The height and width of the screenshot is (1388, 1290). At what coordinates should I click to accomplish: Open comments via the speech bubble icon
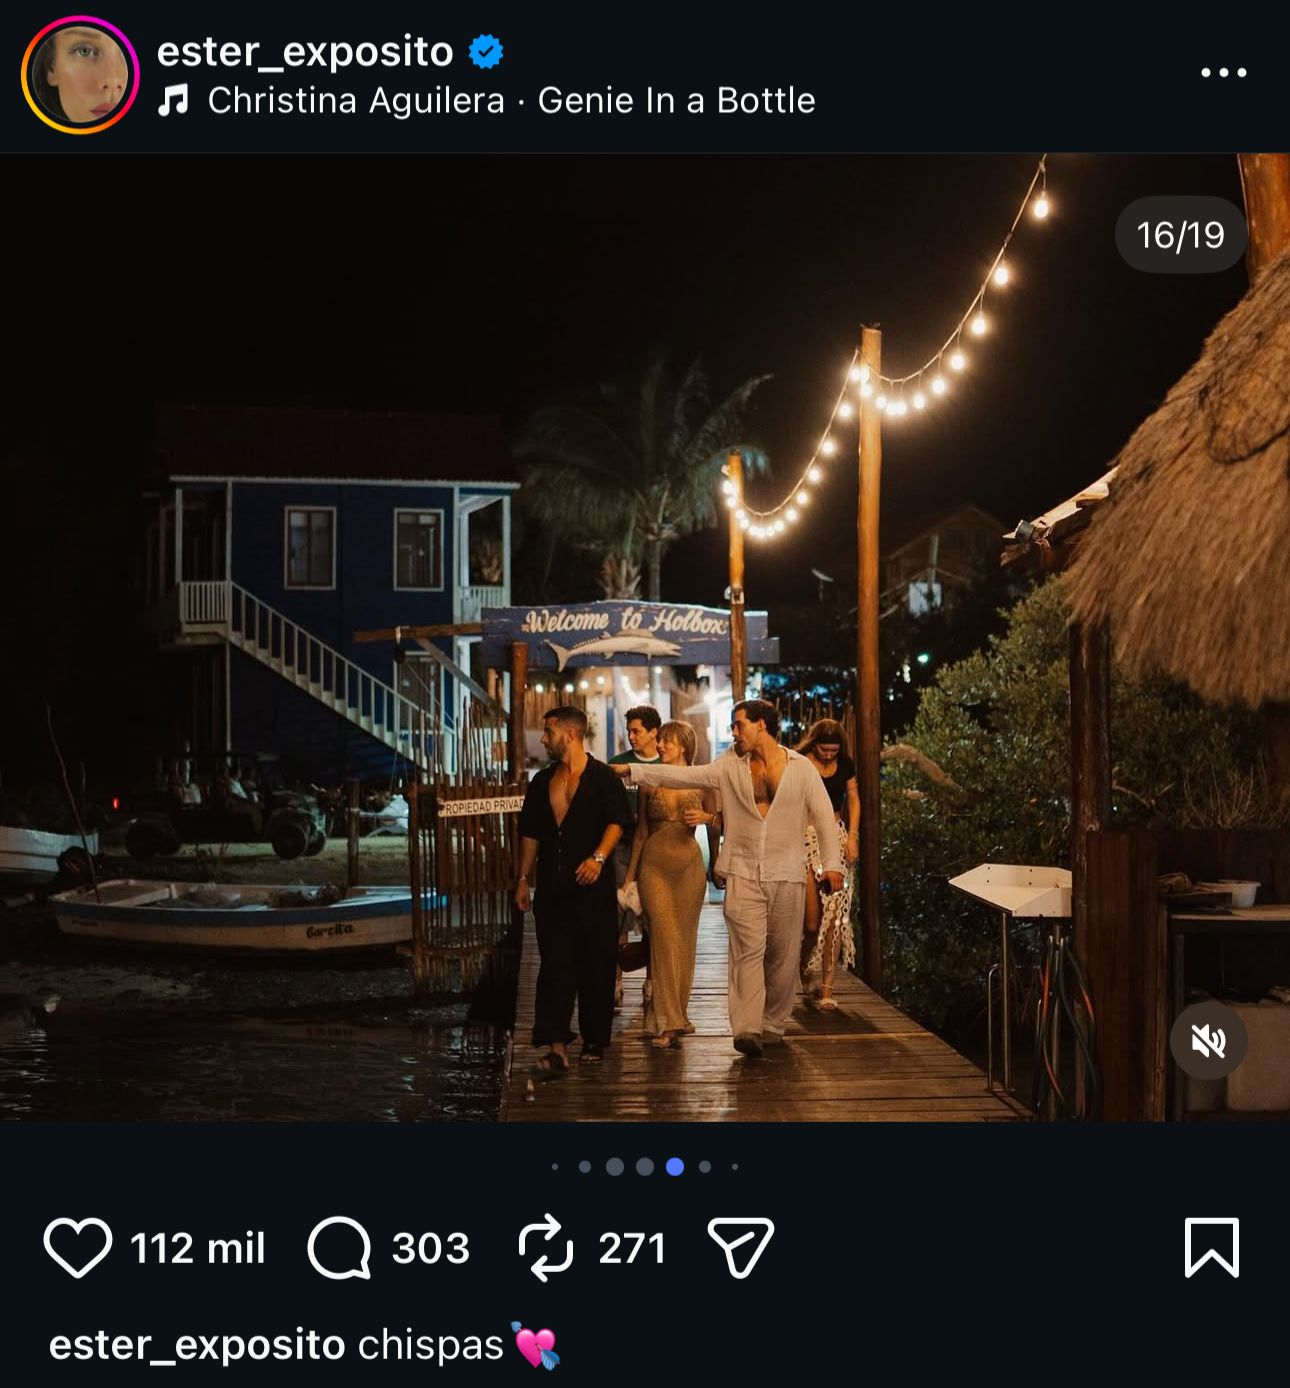click(x=339, y=1248)
